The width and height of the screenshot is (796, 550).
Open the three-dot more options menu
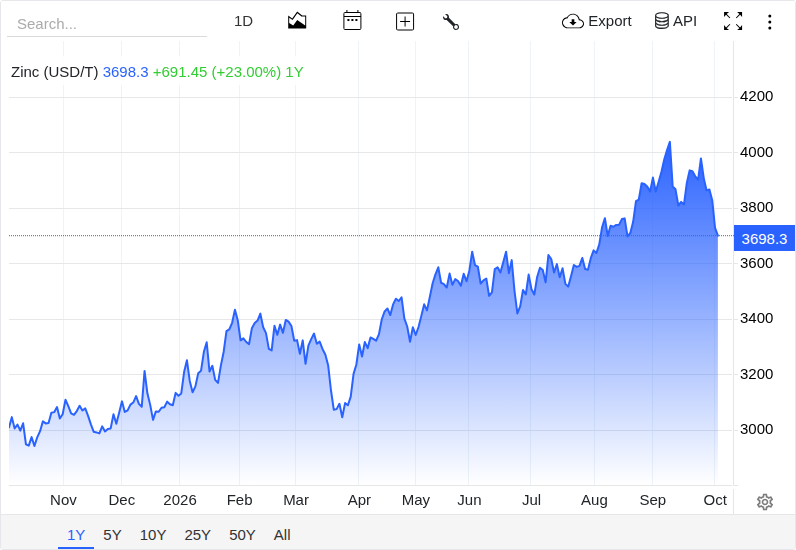point(770,22)
